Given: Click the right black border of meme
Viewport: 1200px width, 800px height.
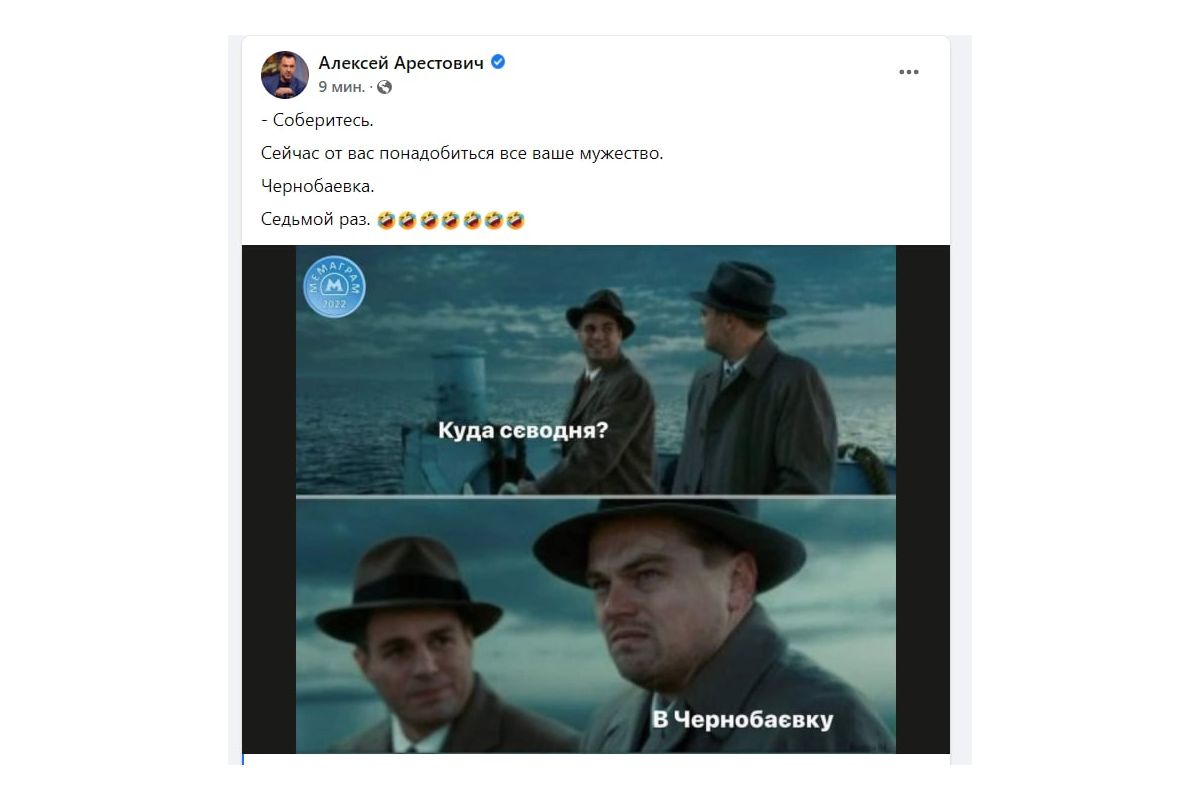Looking at the screenshot, I should (x=922, y=498).
